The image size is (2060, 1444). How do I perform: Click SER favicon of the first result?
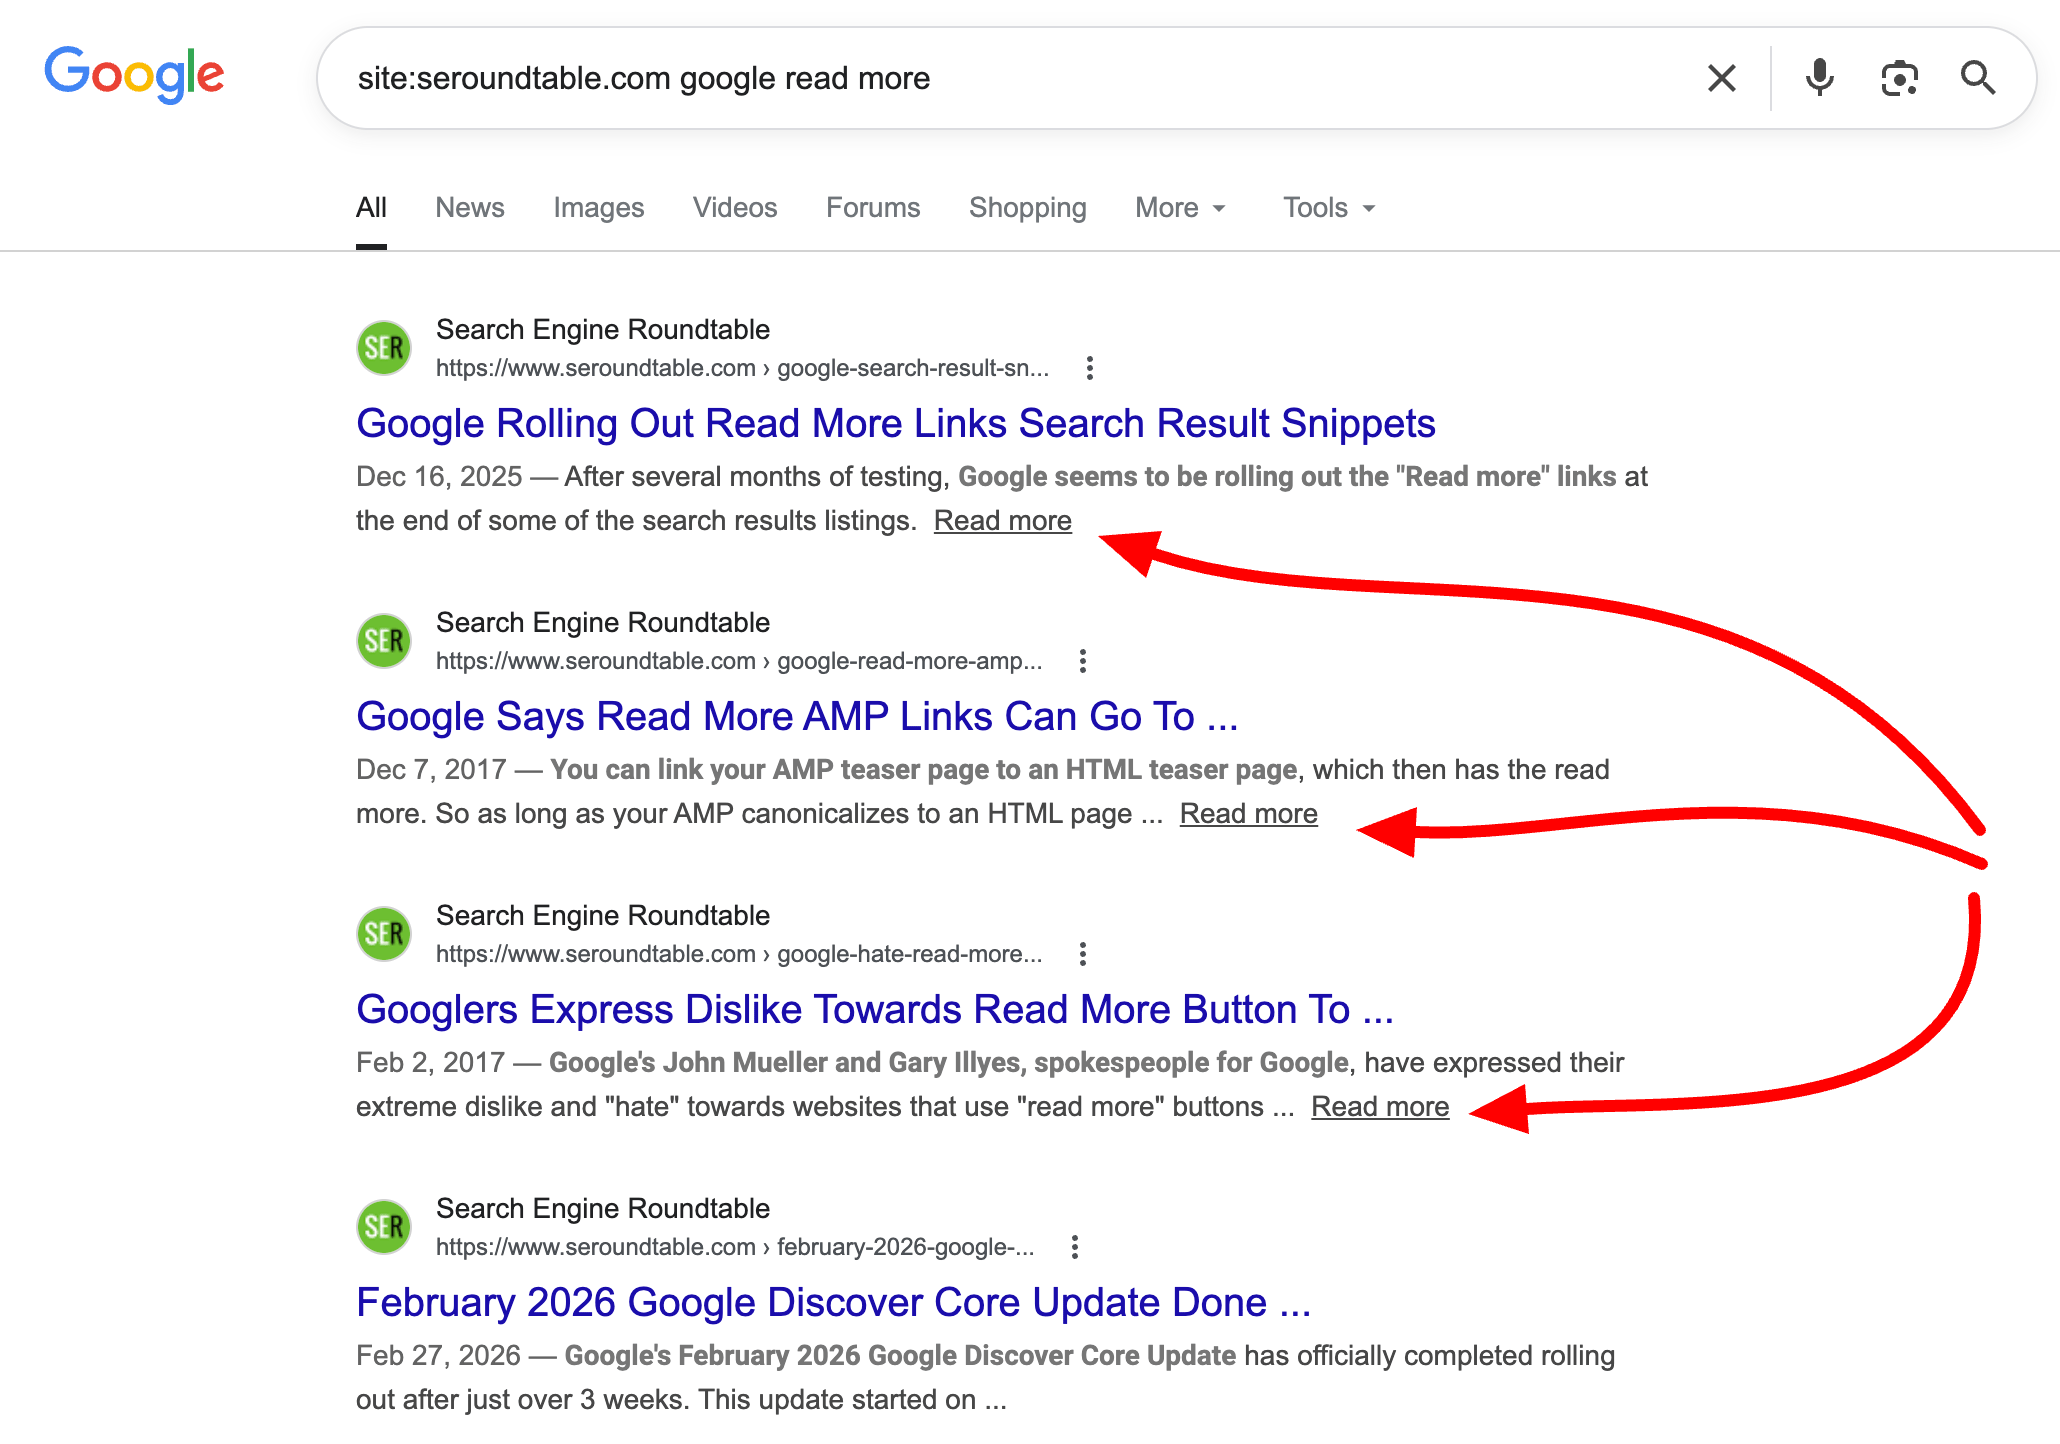[x=384, y=348]
